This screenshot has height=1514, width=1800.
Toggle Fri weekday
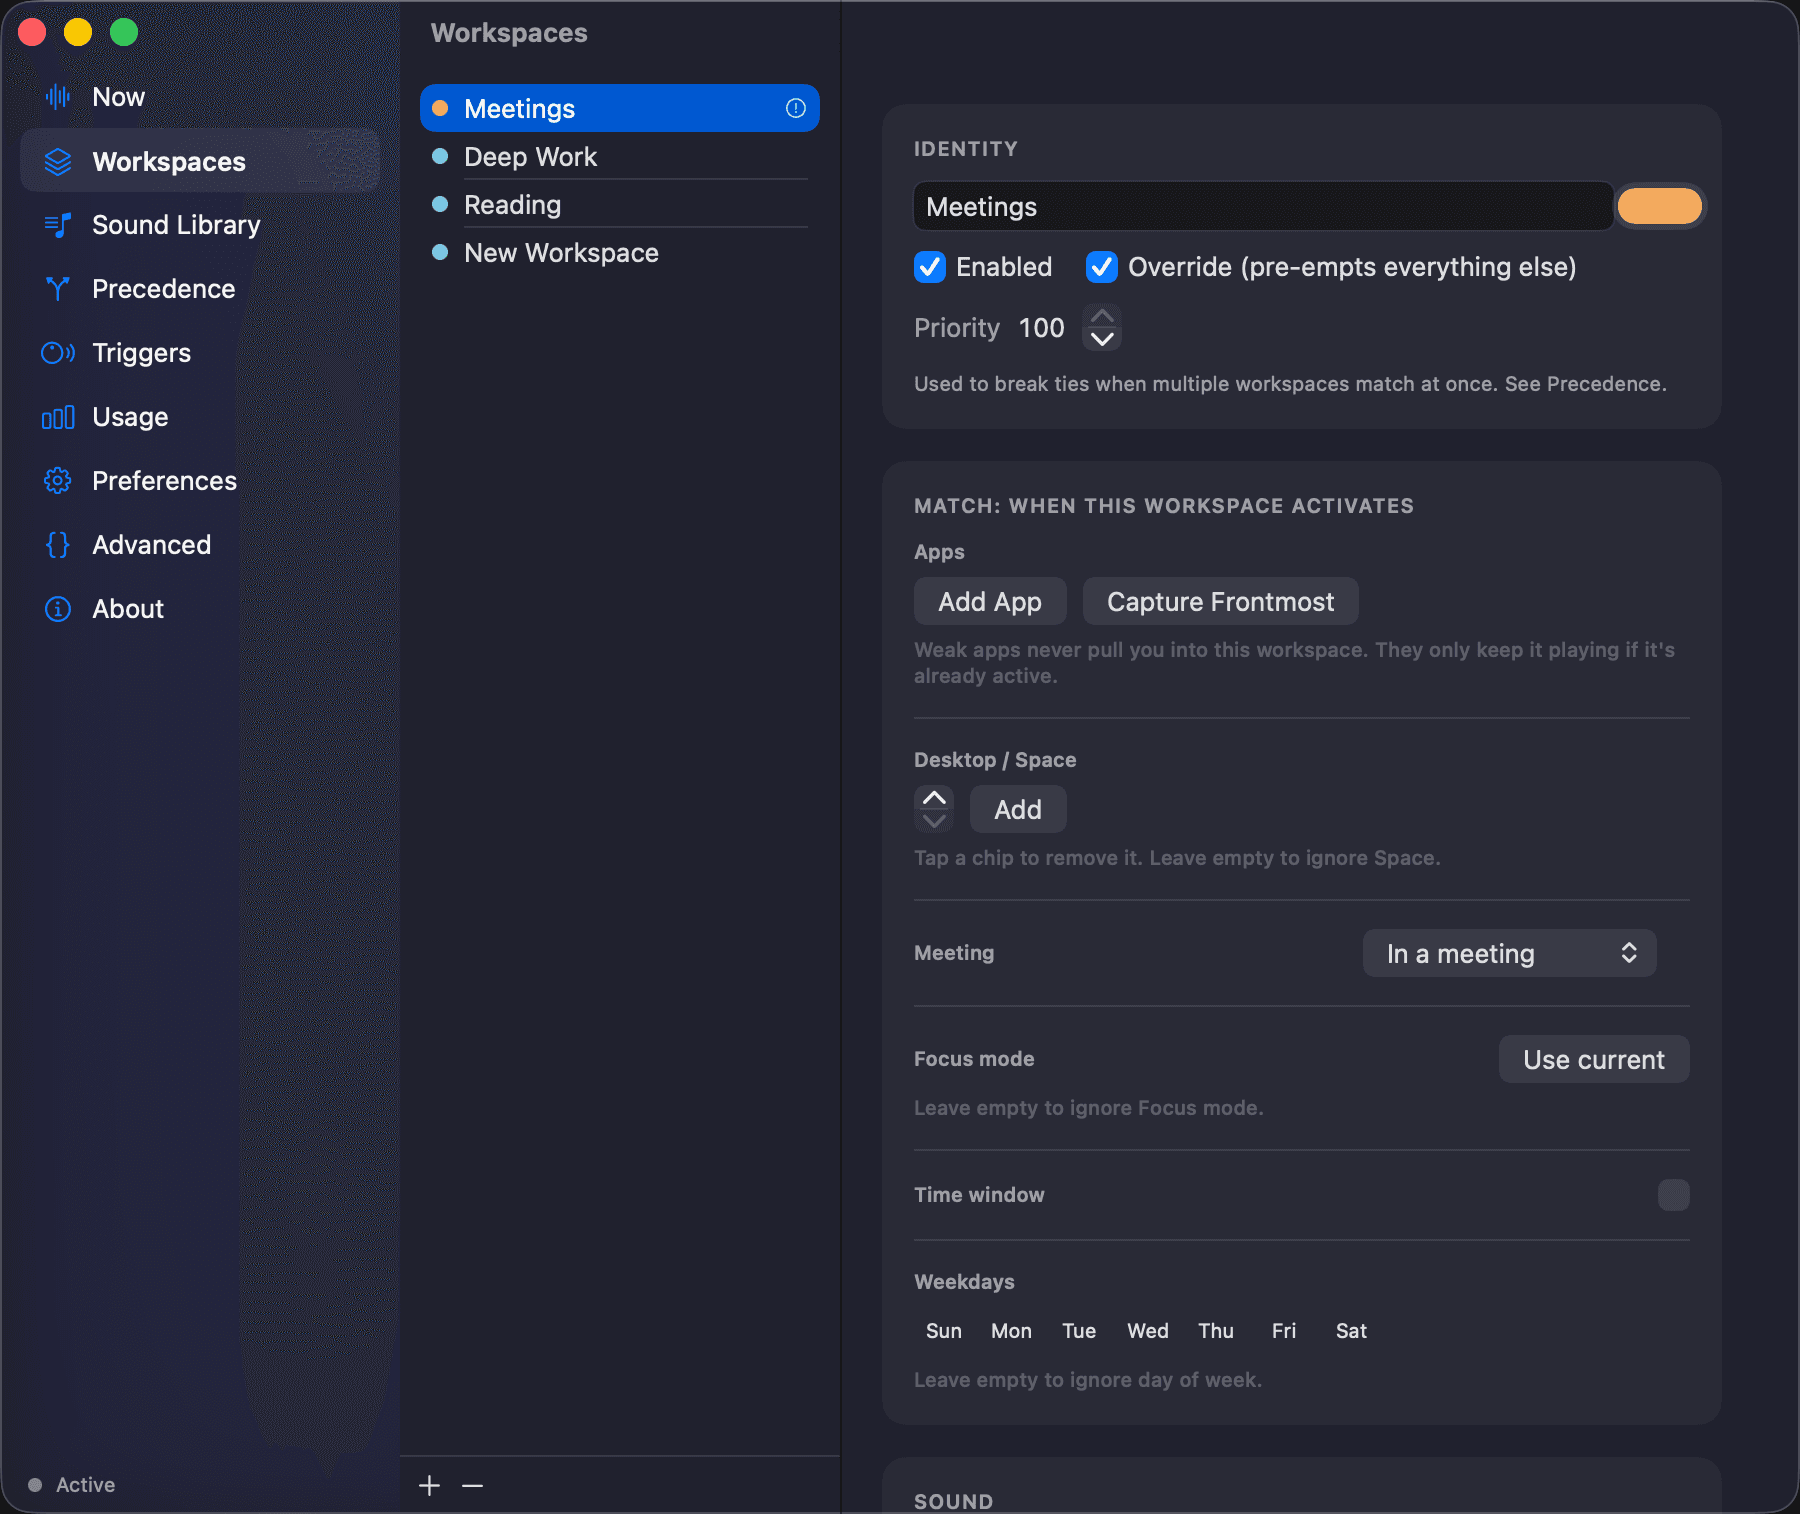point(1284,1331)
